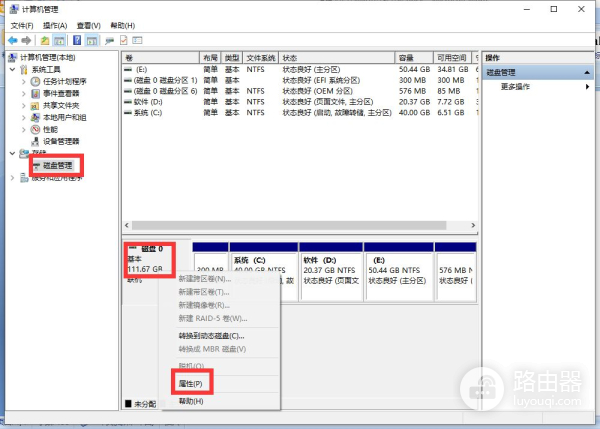This screenshot has width=600, height=429.
Task: Collapse the 系统工具 tree node
Action: tap(12, 69)
